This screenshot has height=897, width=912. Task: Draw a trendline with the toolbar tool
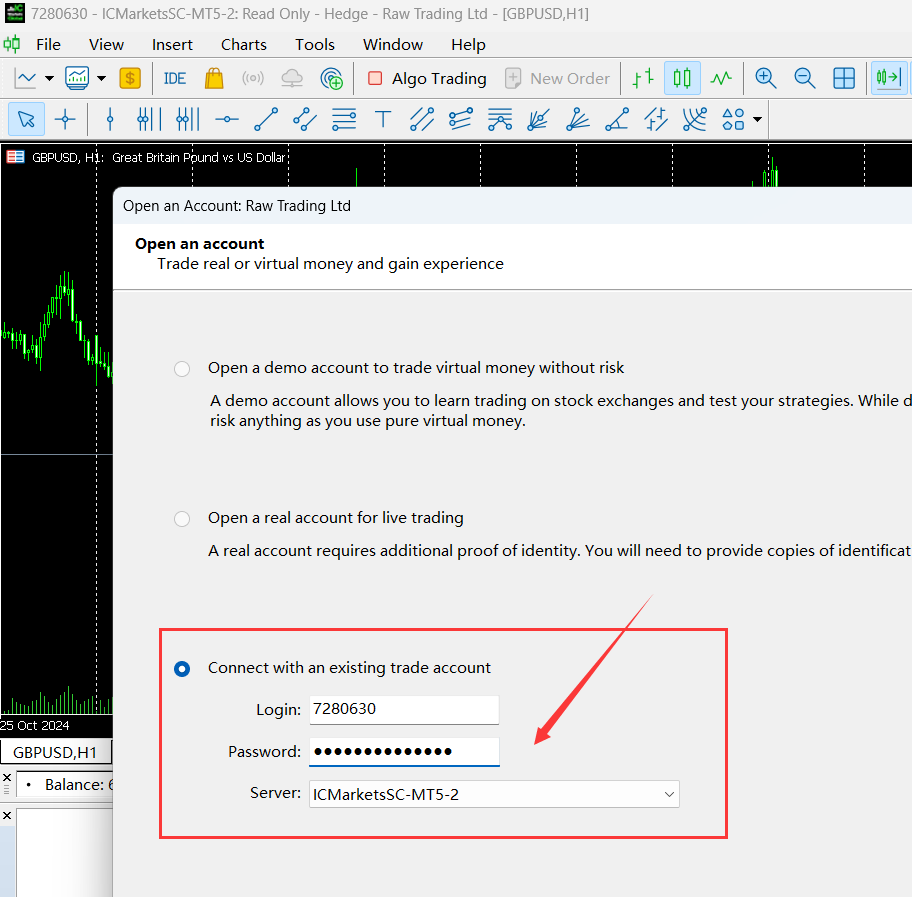tap(266, 120)
